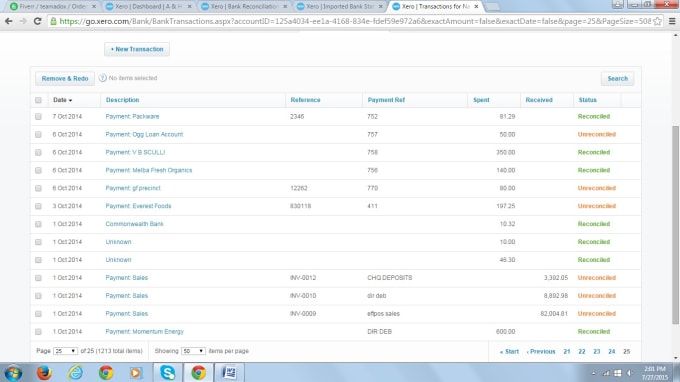Image resolution: width=680 pixels, height=382 pixels.
Task: Close the Xero Dashboard browser tab
Action: (189, 7)
